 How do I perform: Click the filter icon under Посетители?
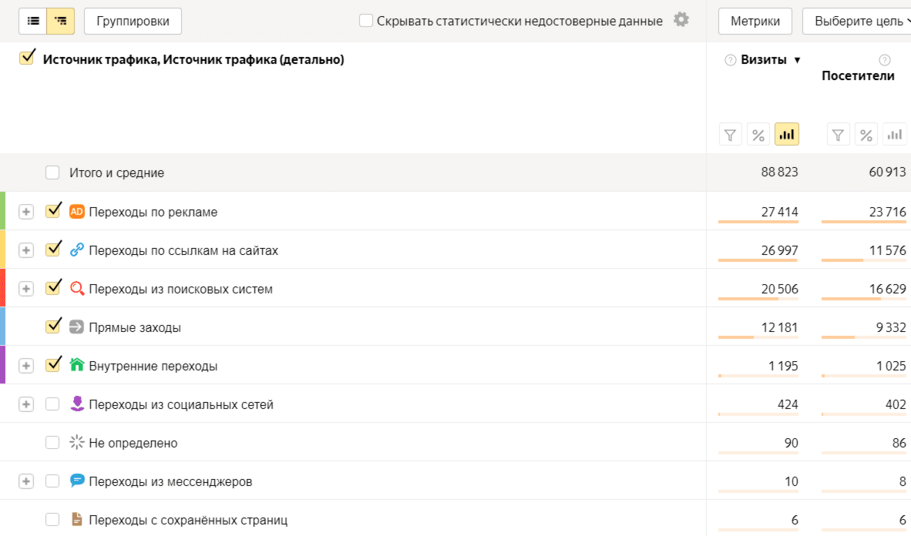point(838,135)
